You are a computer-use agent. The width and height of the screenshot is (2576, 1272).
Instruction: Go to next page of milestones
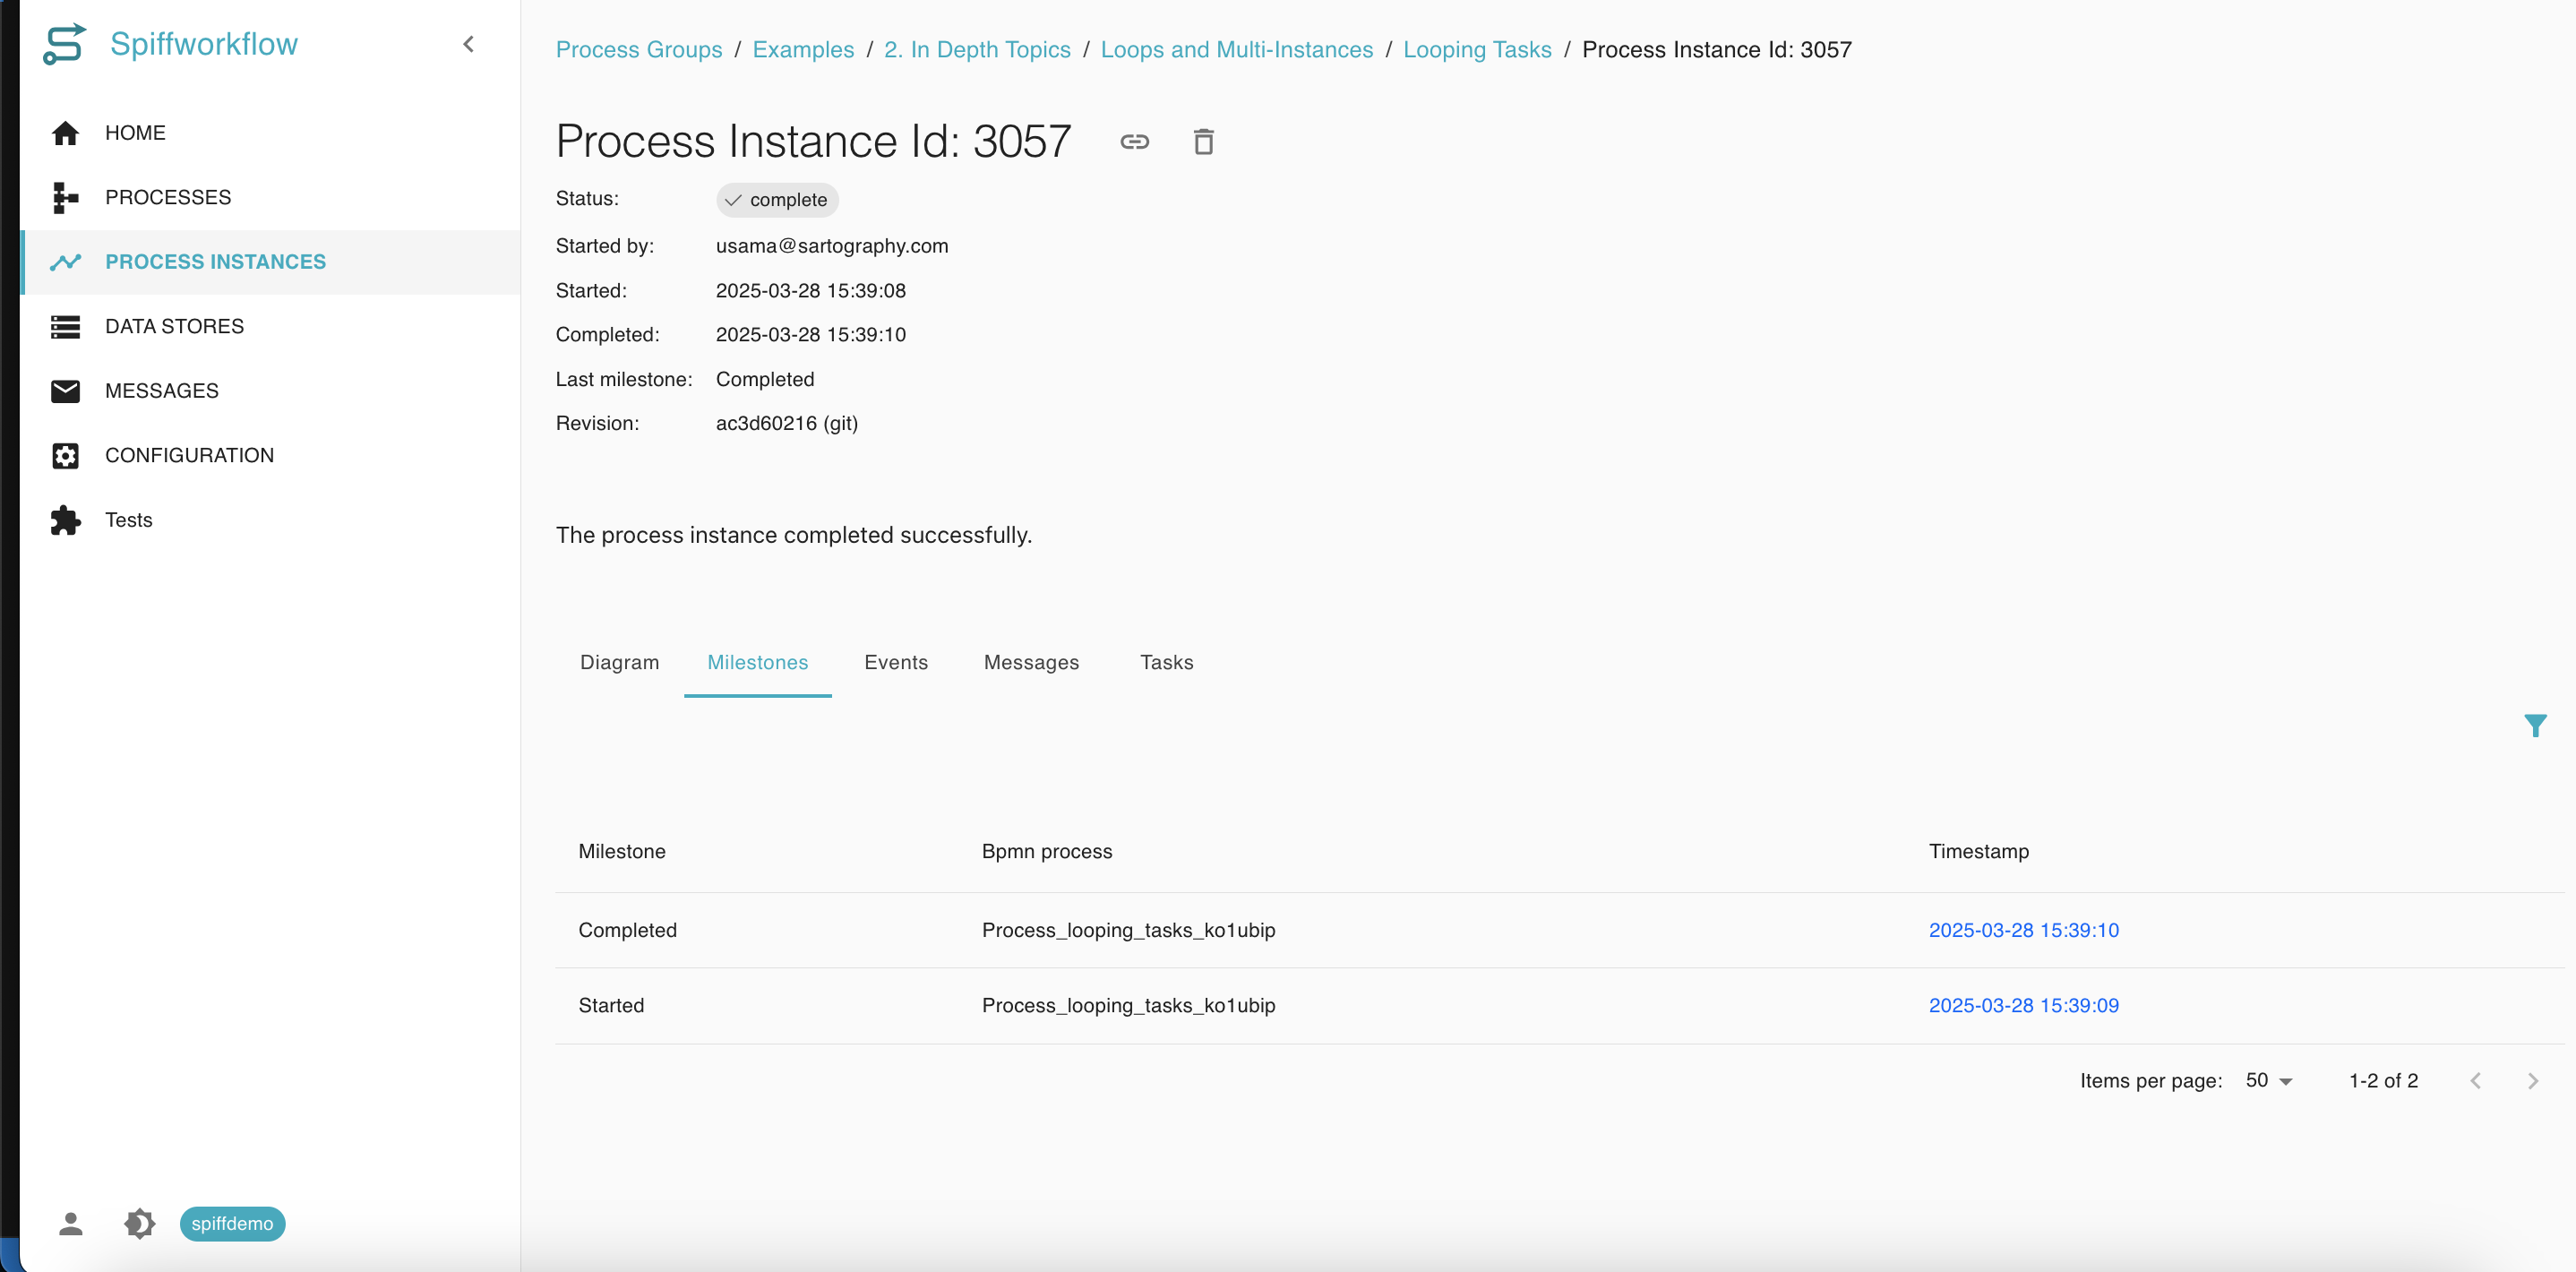[2532, 1081]
